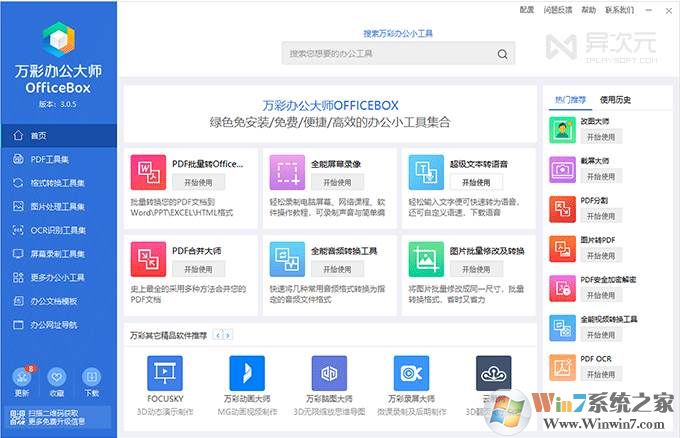Click the magnifier search icon
Screen dimensions: 681x438
503,53
